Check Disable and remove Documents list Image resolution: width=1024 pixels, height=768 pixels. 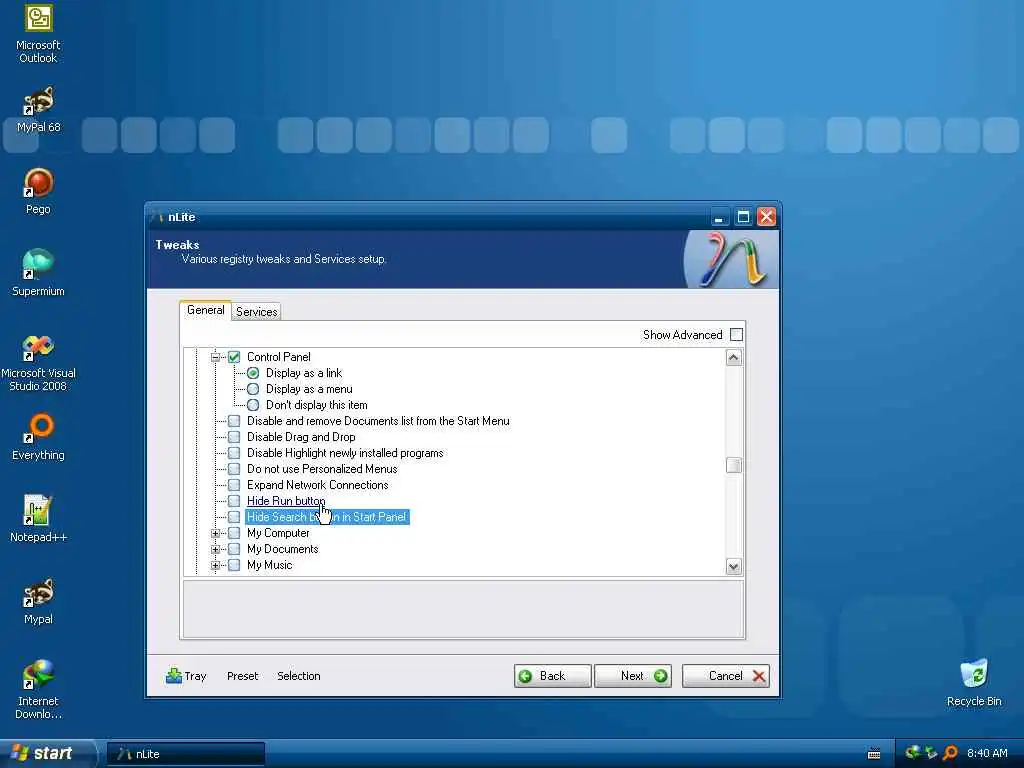(x=234, y=421)
